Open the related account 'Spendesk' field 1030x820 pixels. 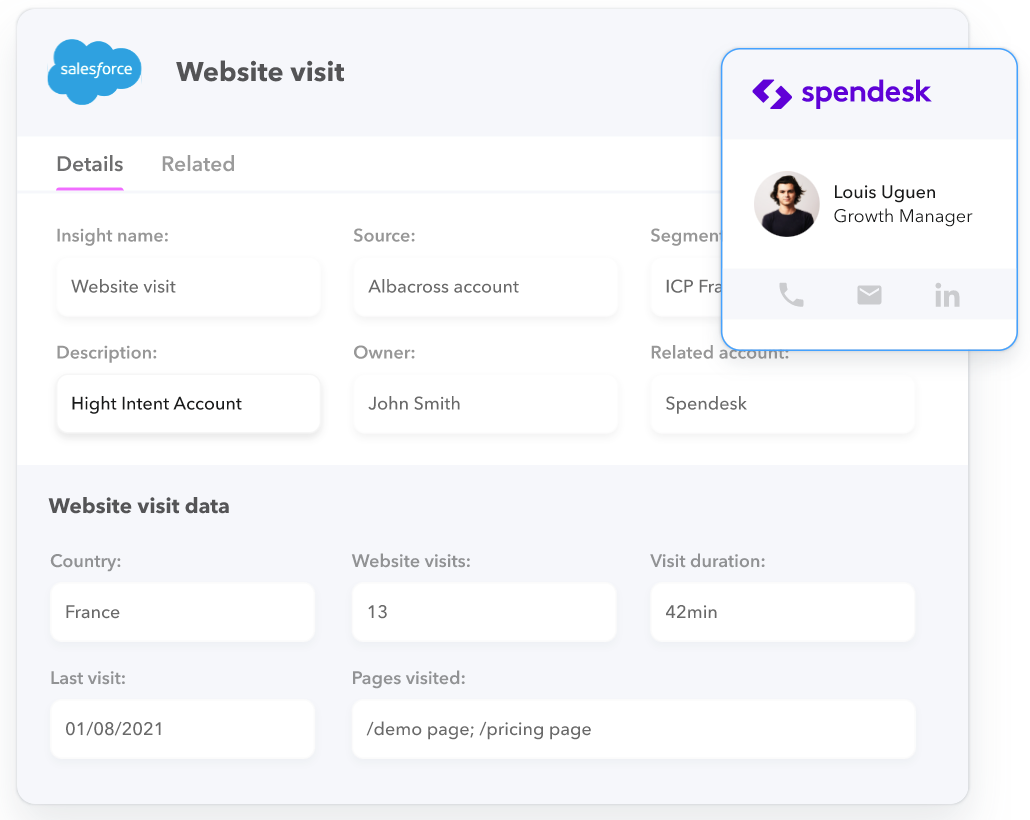point(782,403)
